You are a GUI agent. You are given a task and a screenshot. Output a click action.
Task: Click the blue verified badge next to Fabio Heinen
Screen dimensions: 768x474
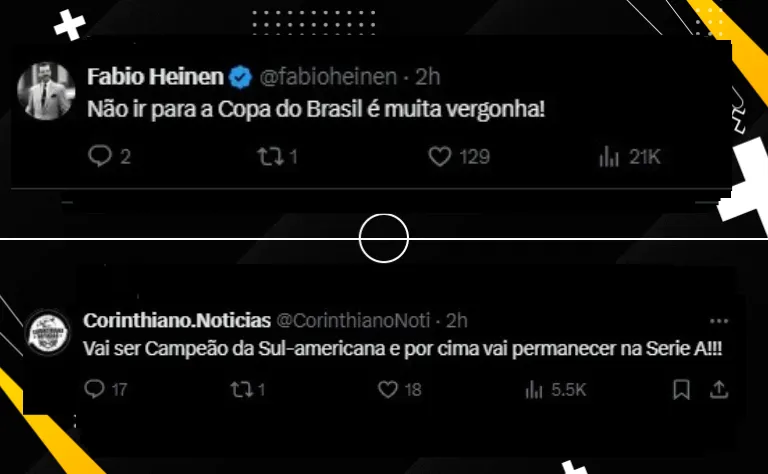[x=240, y=76]
